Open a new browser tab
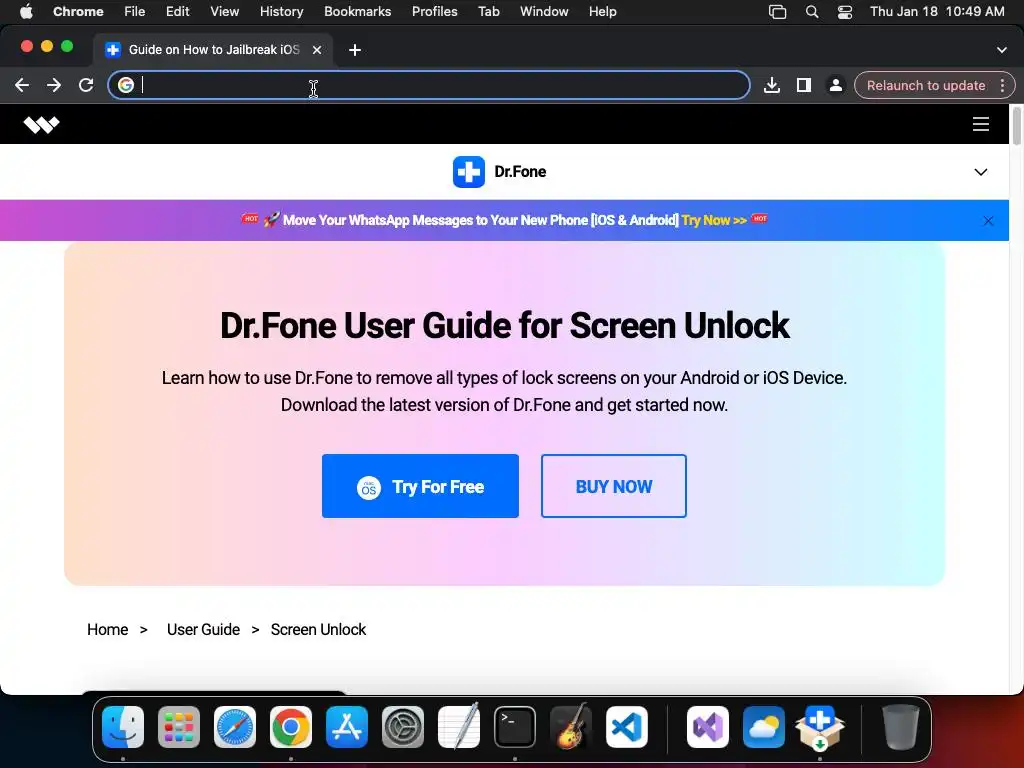 [355, 50]
